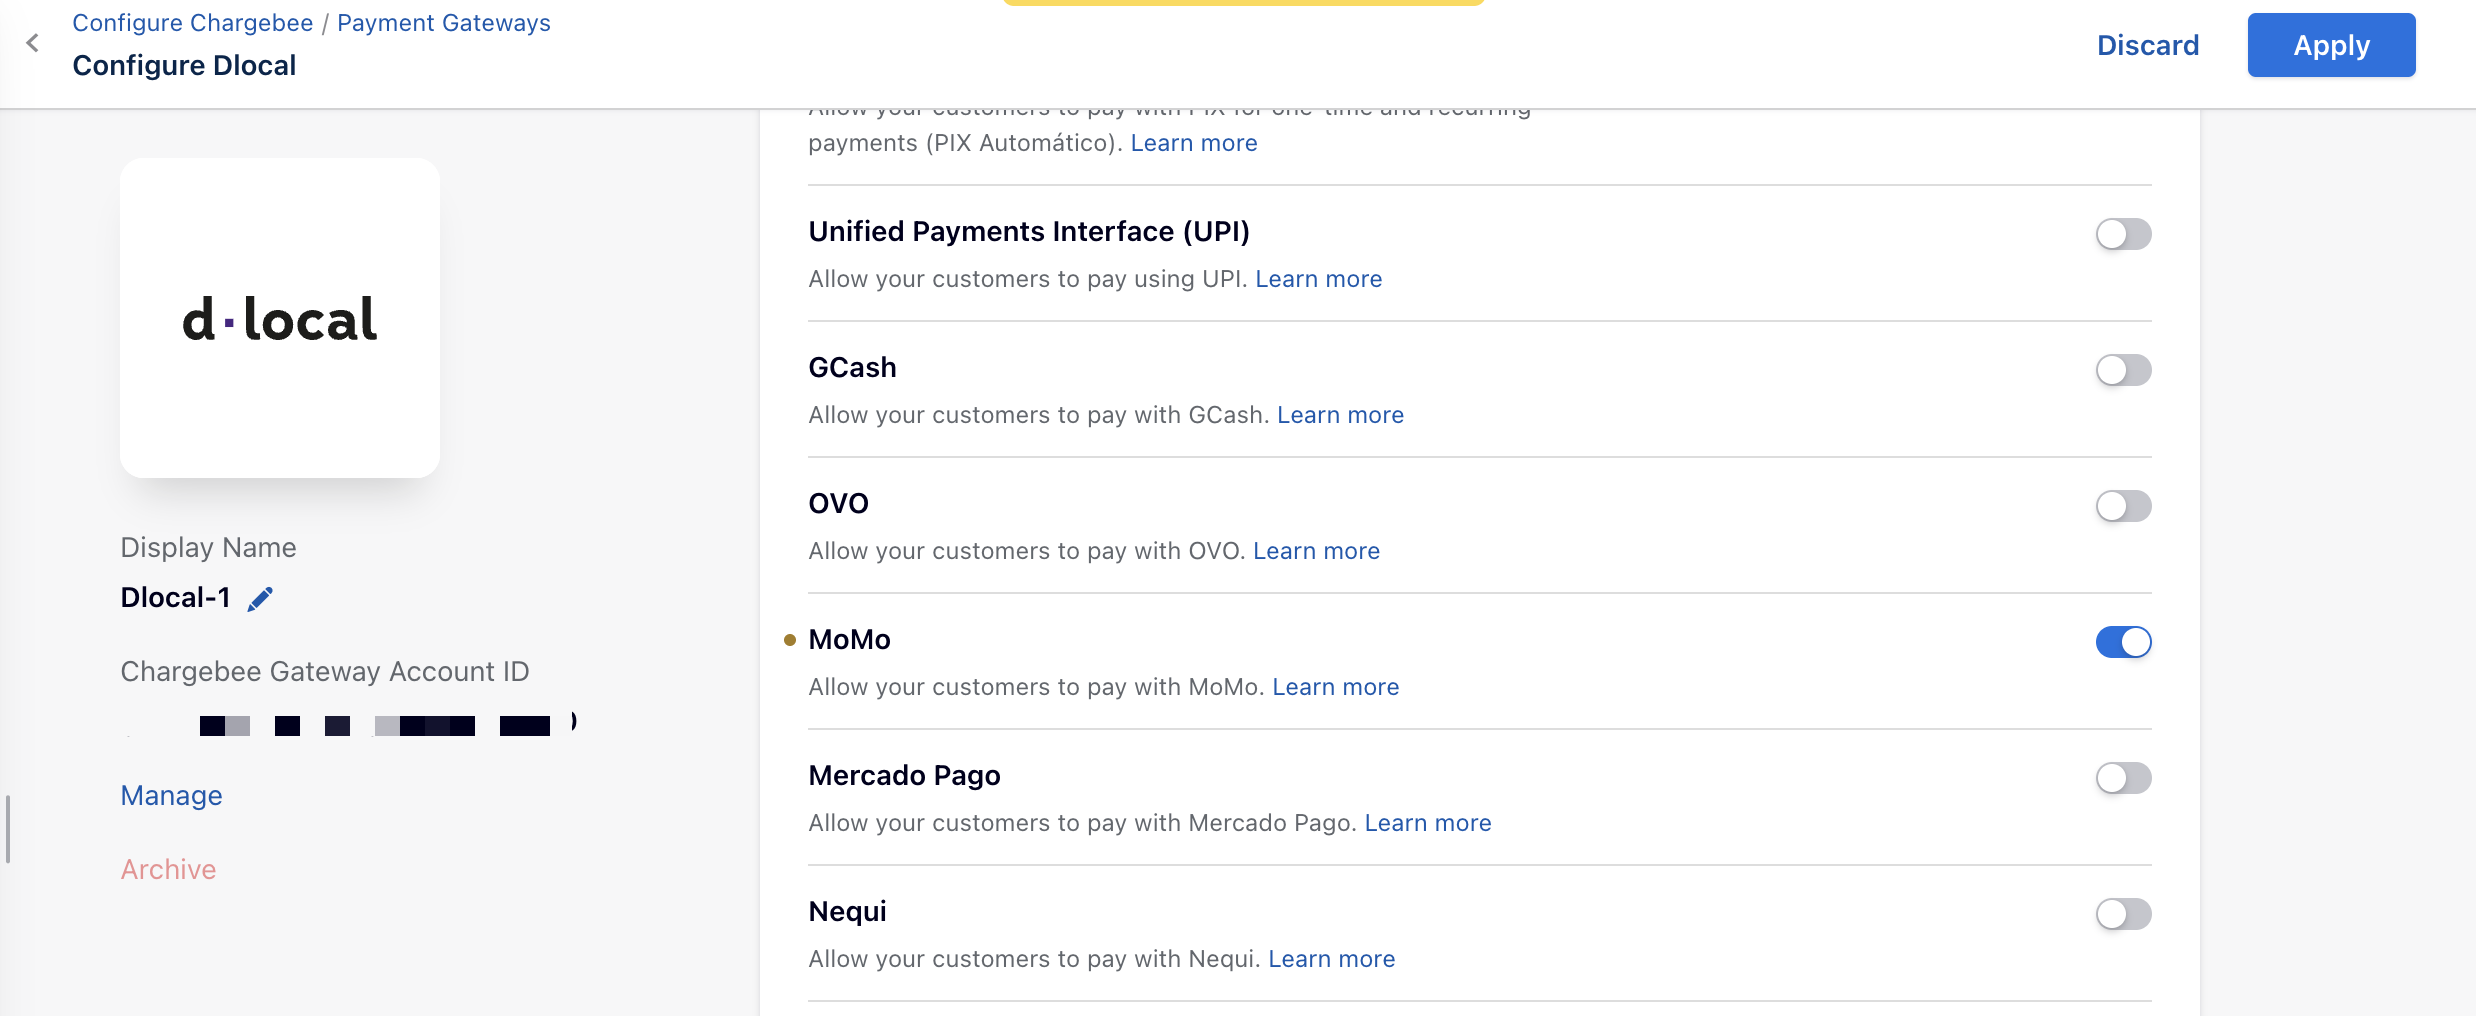This screenshot has width=2476, height=1016.
Task: Click the Nequi heading
Action: (847, 912)
